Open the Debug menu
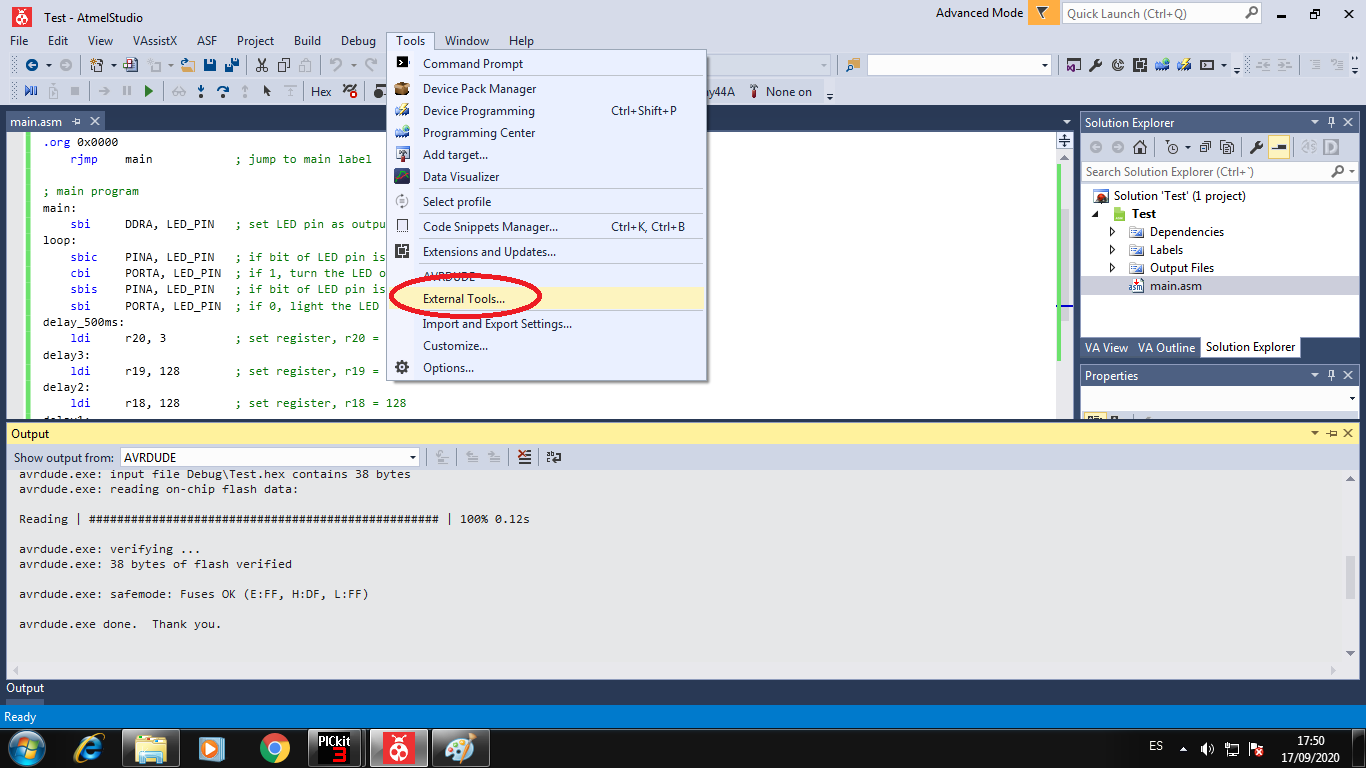Screen dimensions: 1366x768 pyautogui.click(x=358, y=41)
